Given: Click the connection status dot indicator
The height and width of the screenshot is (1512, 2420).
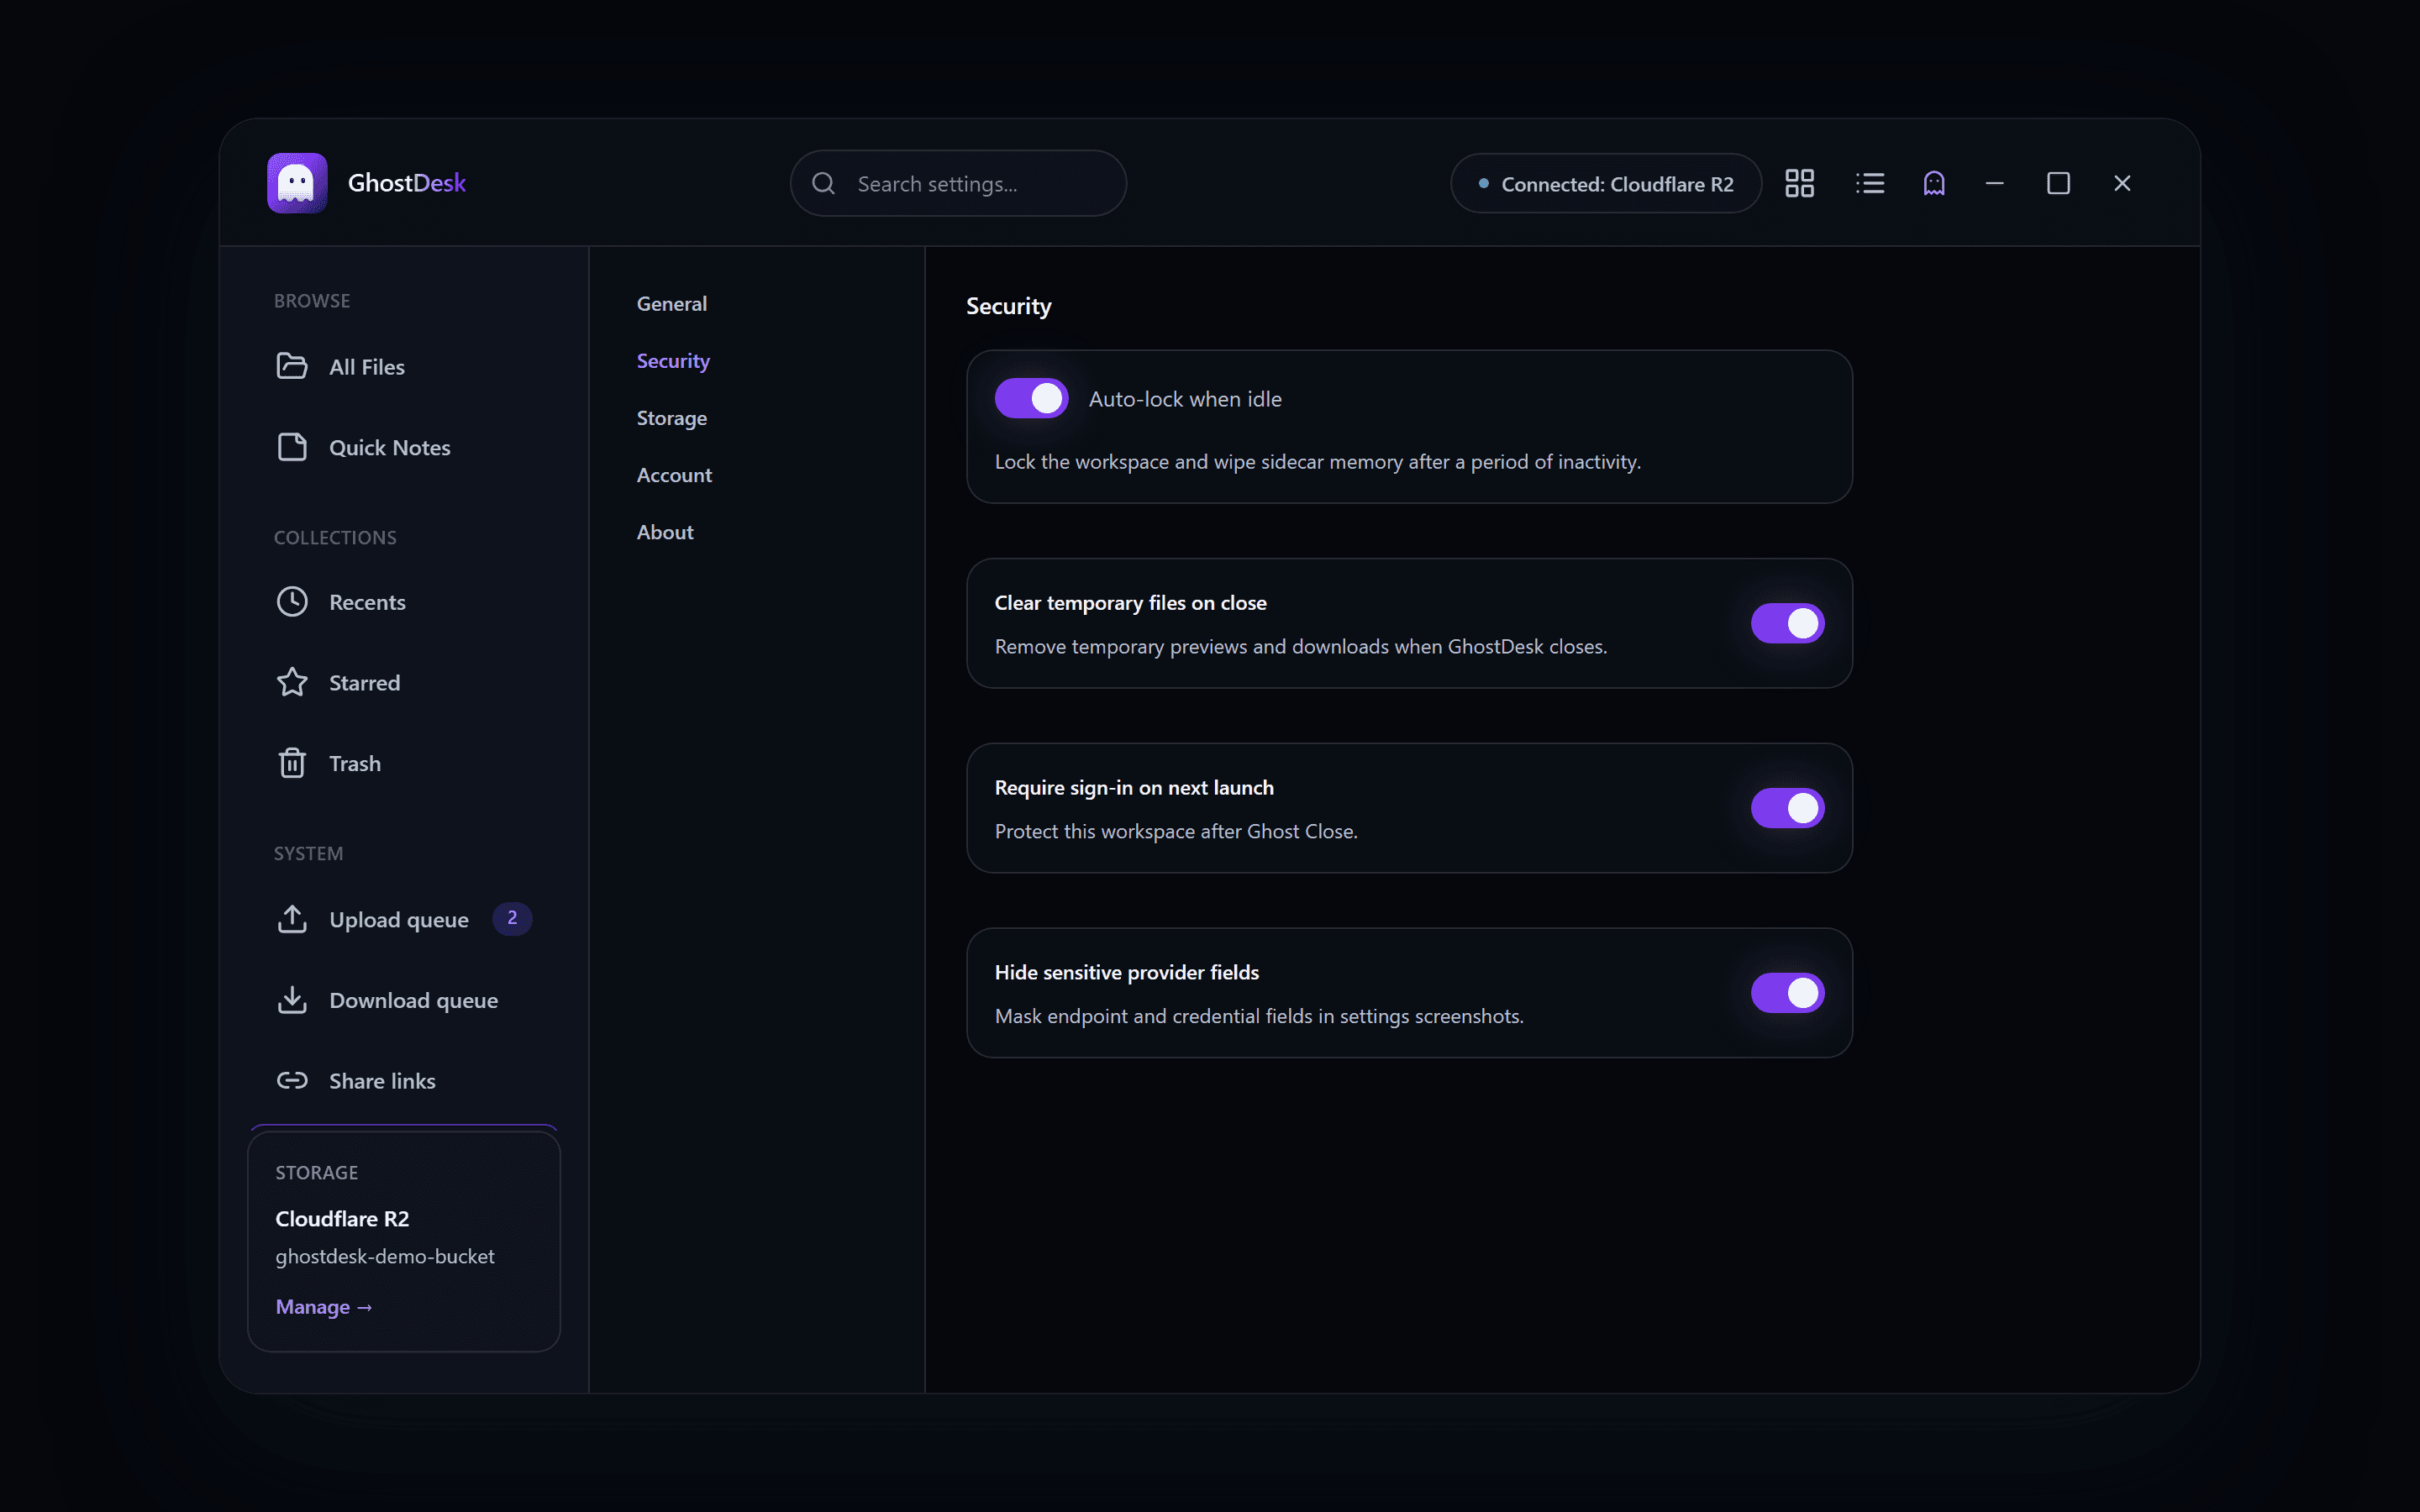Looking at the screenshot, I should tap(1483, 183).
